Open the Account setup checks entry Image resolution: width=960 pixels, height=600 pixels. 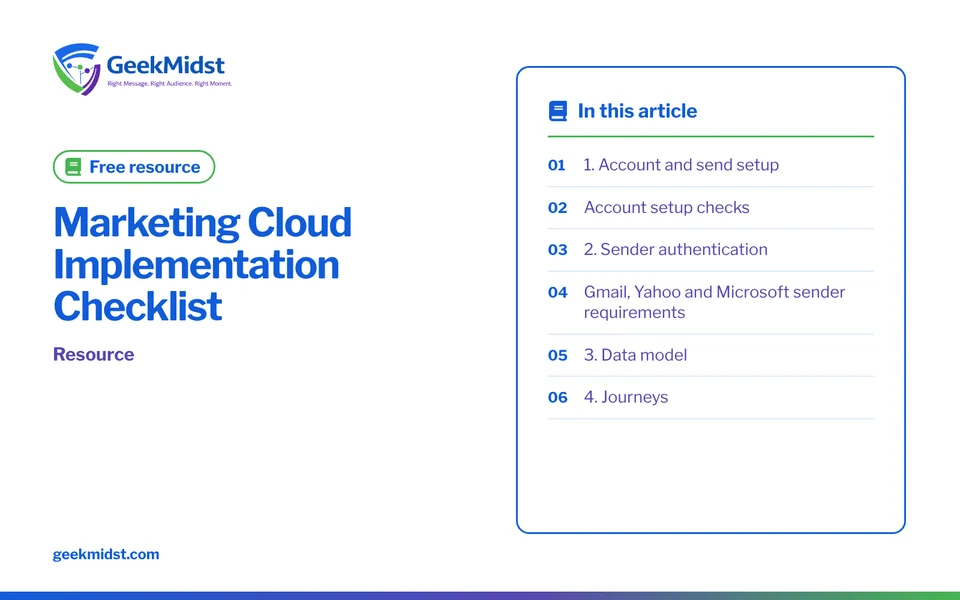pyautogui.click(x=666, y=208)
